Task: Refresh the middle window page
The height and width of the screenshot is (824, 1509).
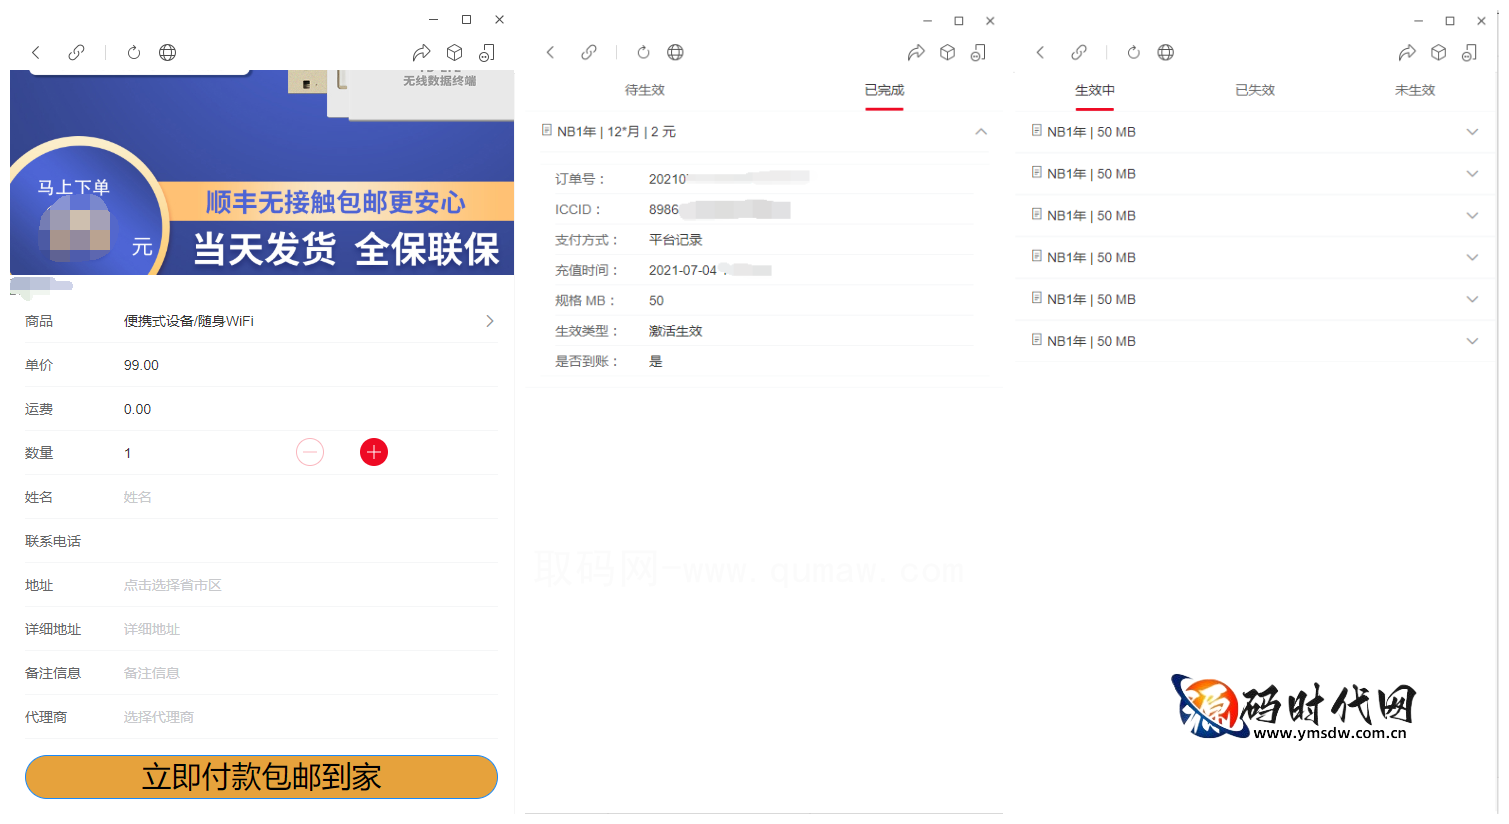Action: 643,52
